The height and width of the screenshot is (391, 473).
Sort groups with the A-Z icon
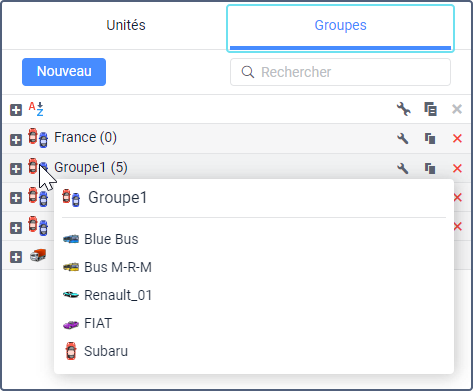[x=36, y=109]
